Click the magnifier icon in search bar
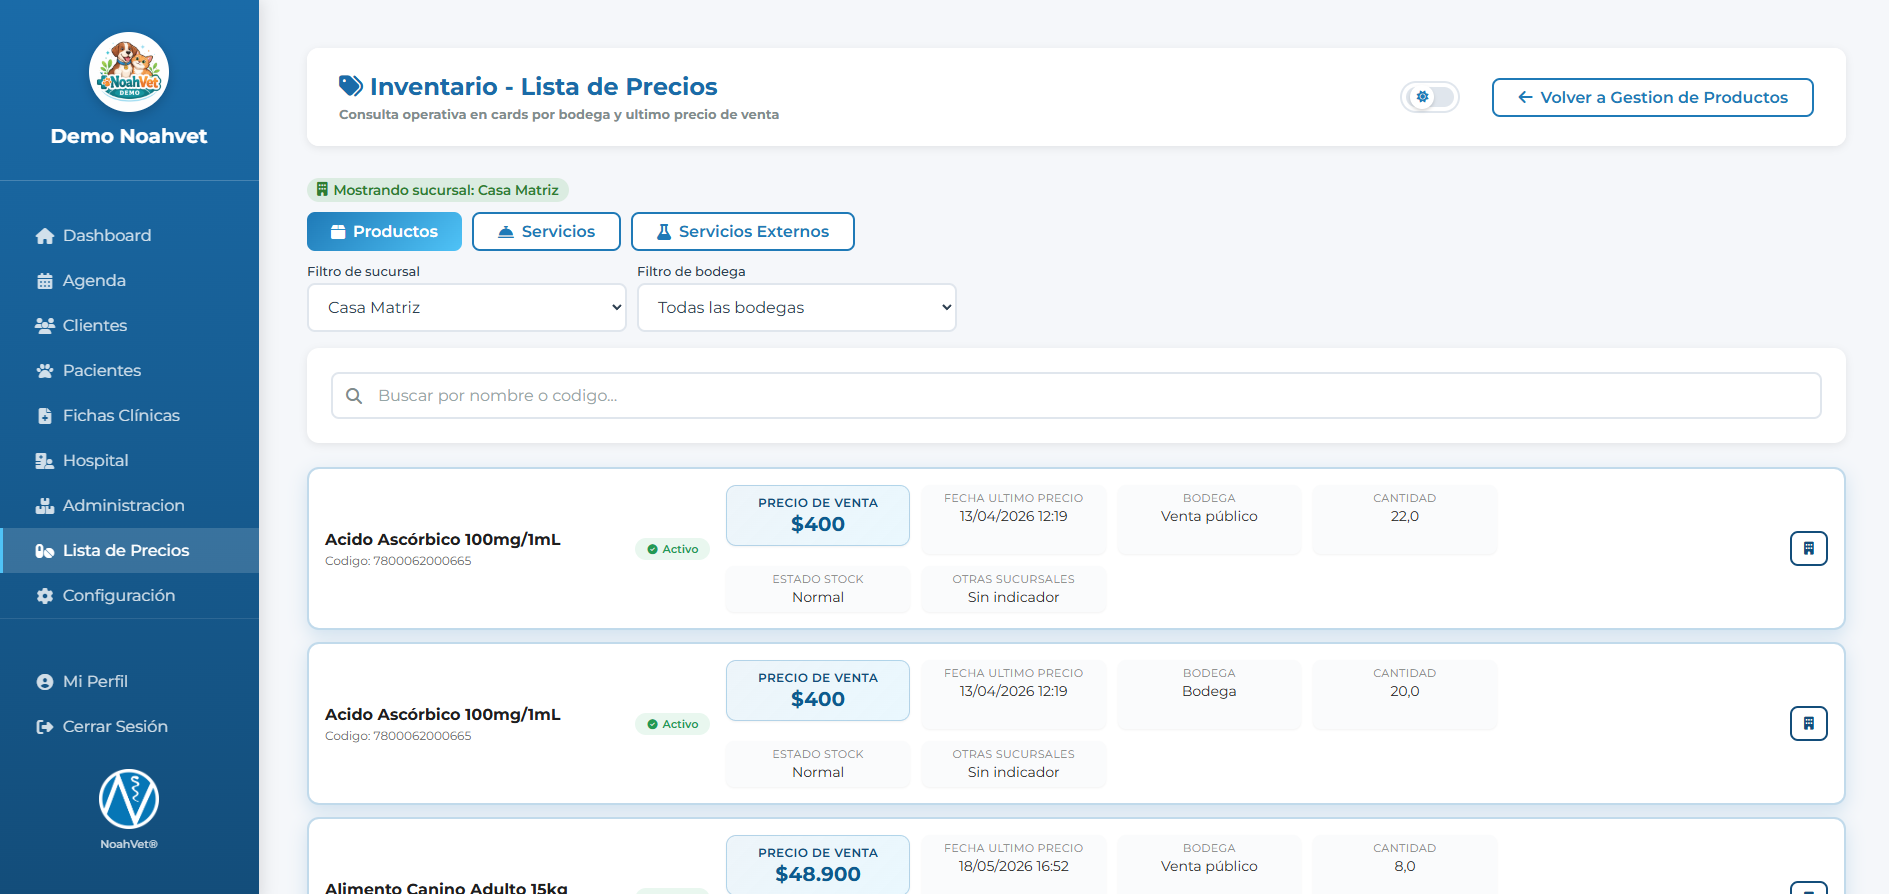The width and height of the screenshot is (1889, 894). [x=354, y=396]
